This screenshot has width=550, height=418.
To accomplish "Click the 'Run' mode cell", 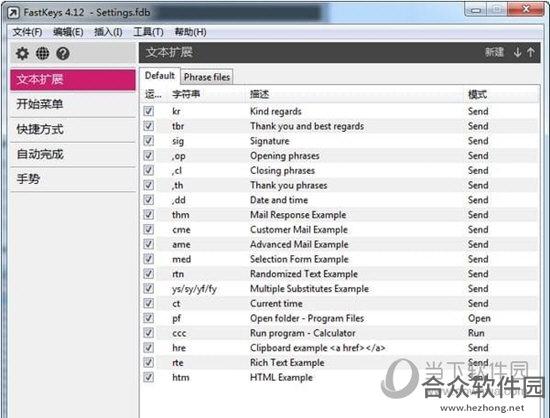I will click(476, 333).
